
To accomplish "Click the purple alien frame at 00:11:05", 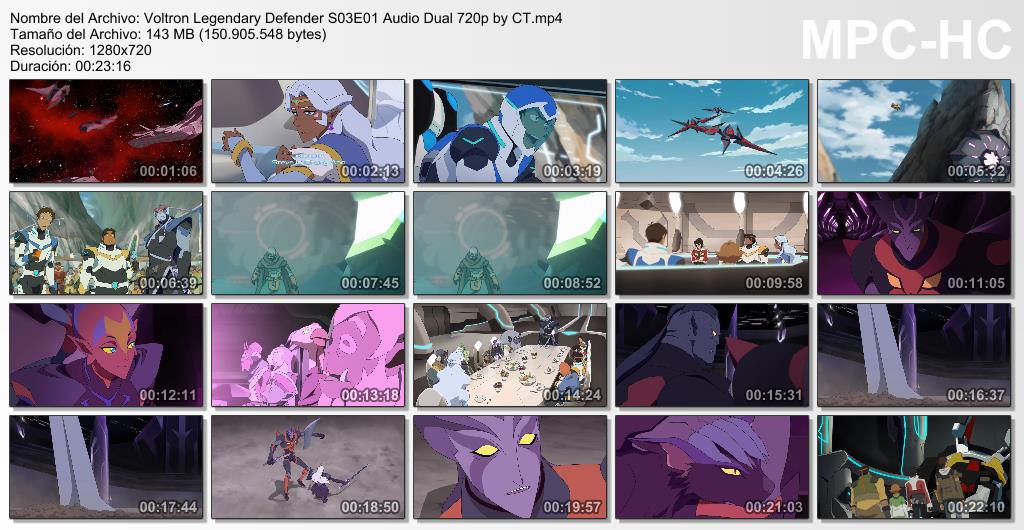I will click(914, 243).
